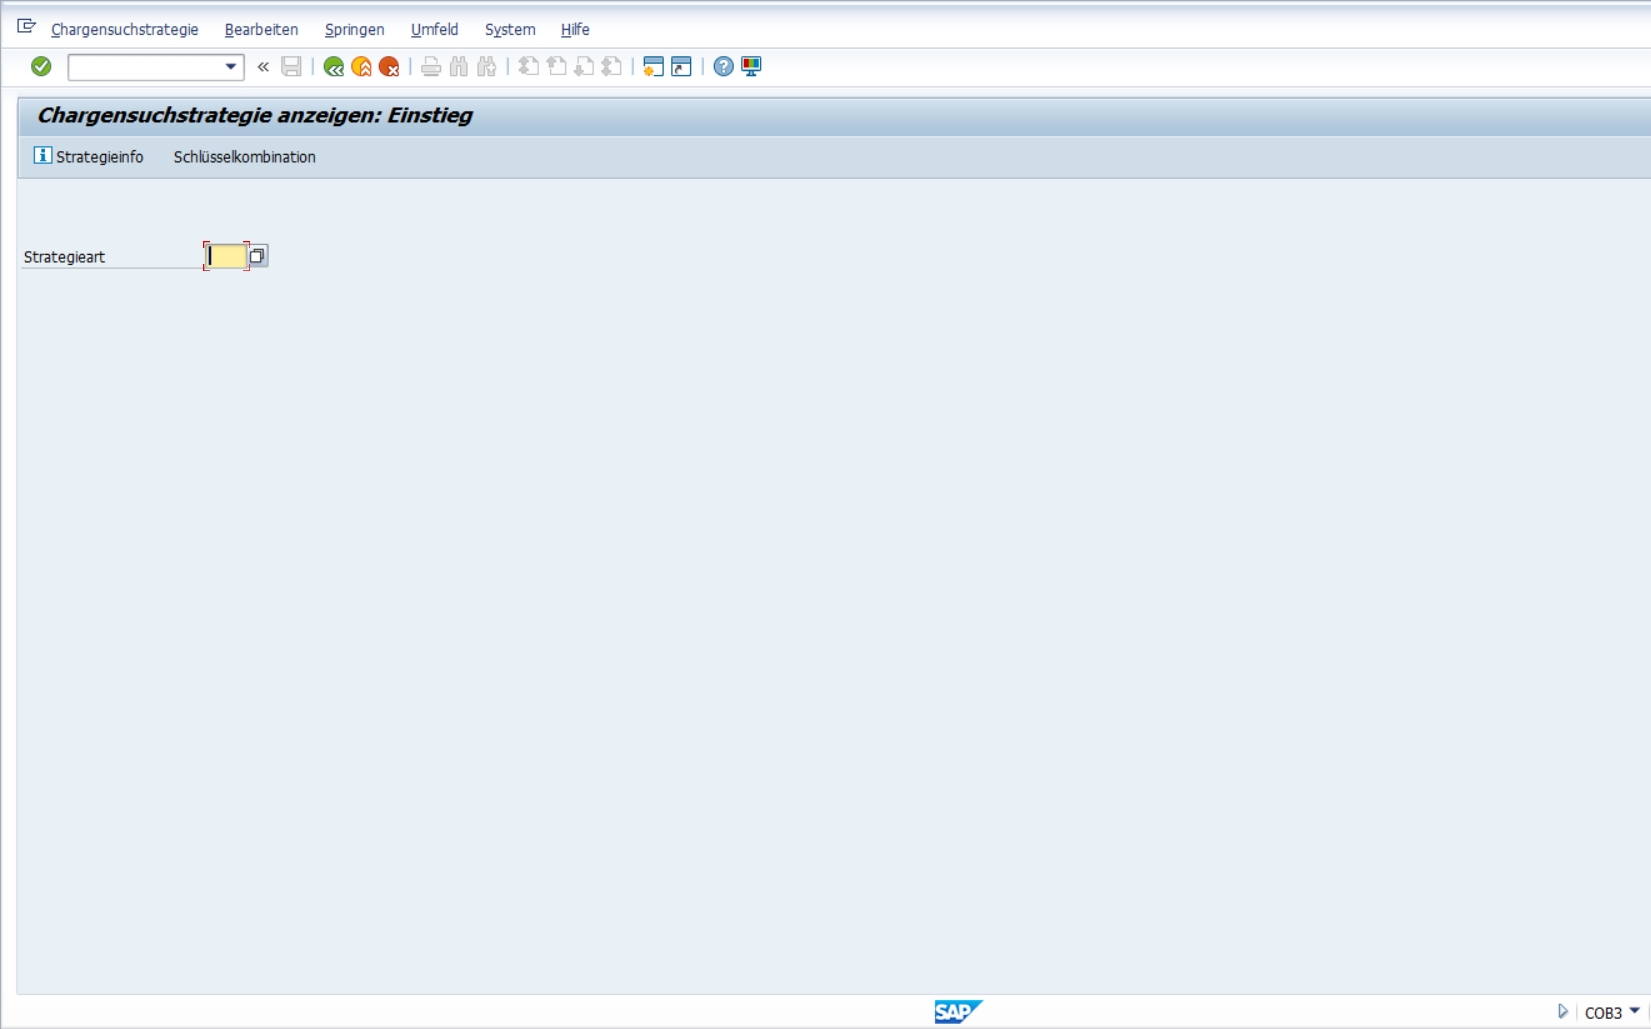Image resolution: width=1651 pixels, height=1029 pixels.
Task: Open the Chargensuchstrategie menu
Action: 125,30
